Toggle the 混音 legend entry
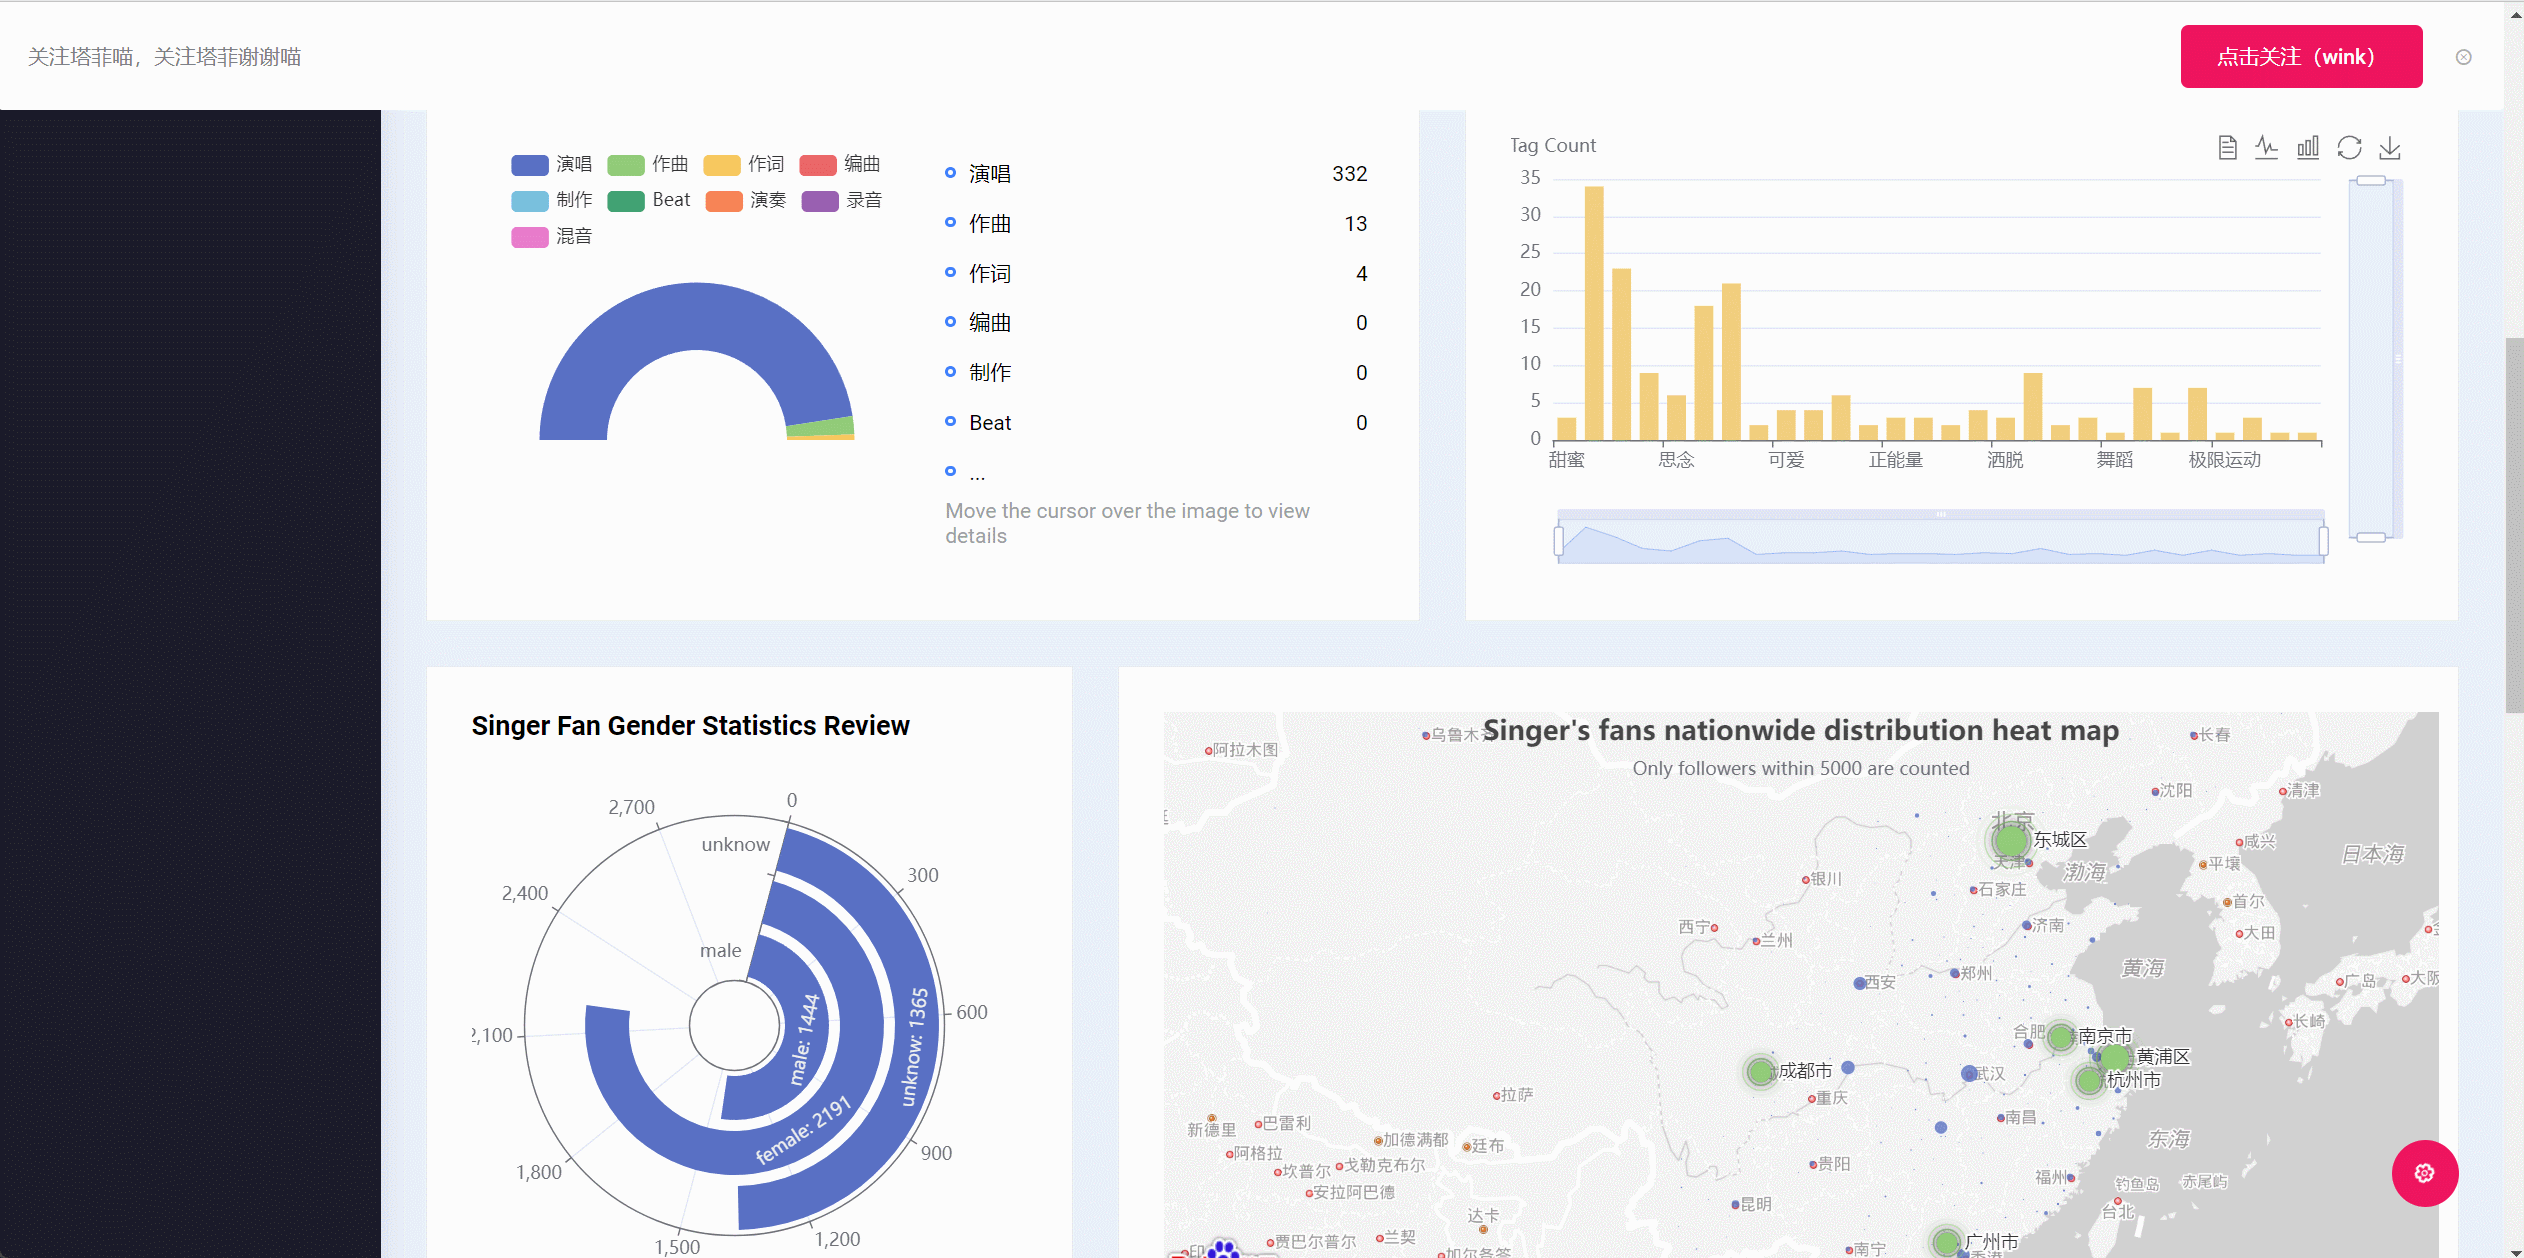Viewport: 2524px width, 1258px height. click(x=551, y=237)
